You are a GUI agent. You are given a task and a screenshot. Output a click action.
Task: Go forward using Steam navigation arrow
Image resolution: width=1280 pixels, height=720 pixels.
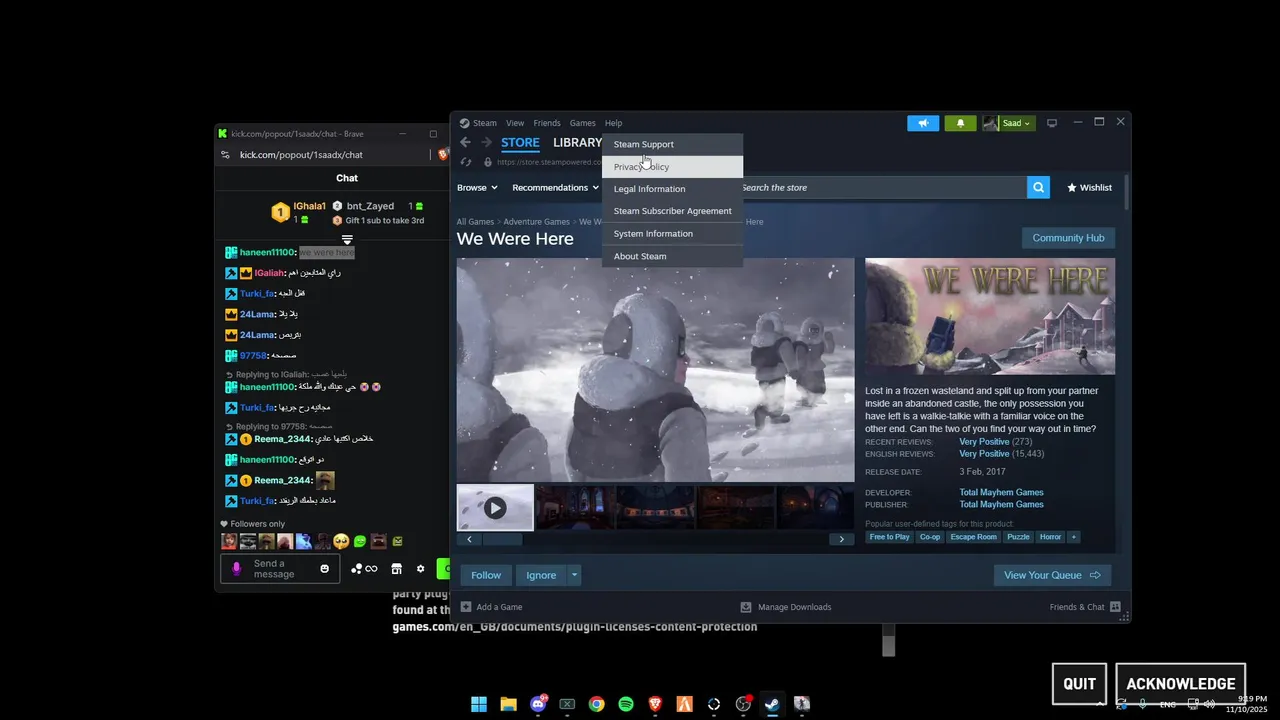click(x=487, y=143)
